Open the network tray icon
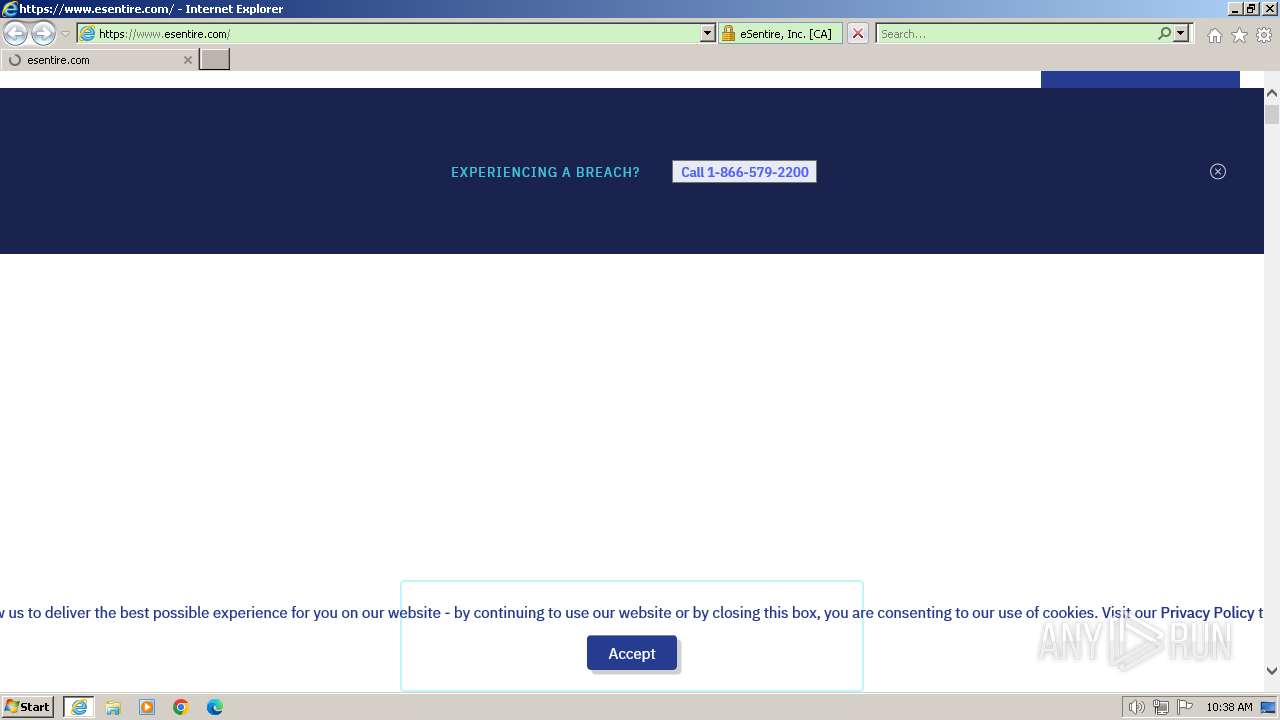1280x720 pixels. (x=1161, y=707)
